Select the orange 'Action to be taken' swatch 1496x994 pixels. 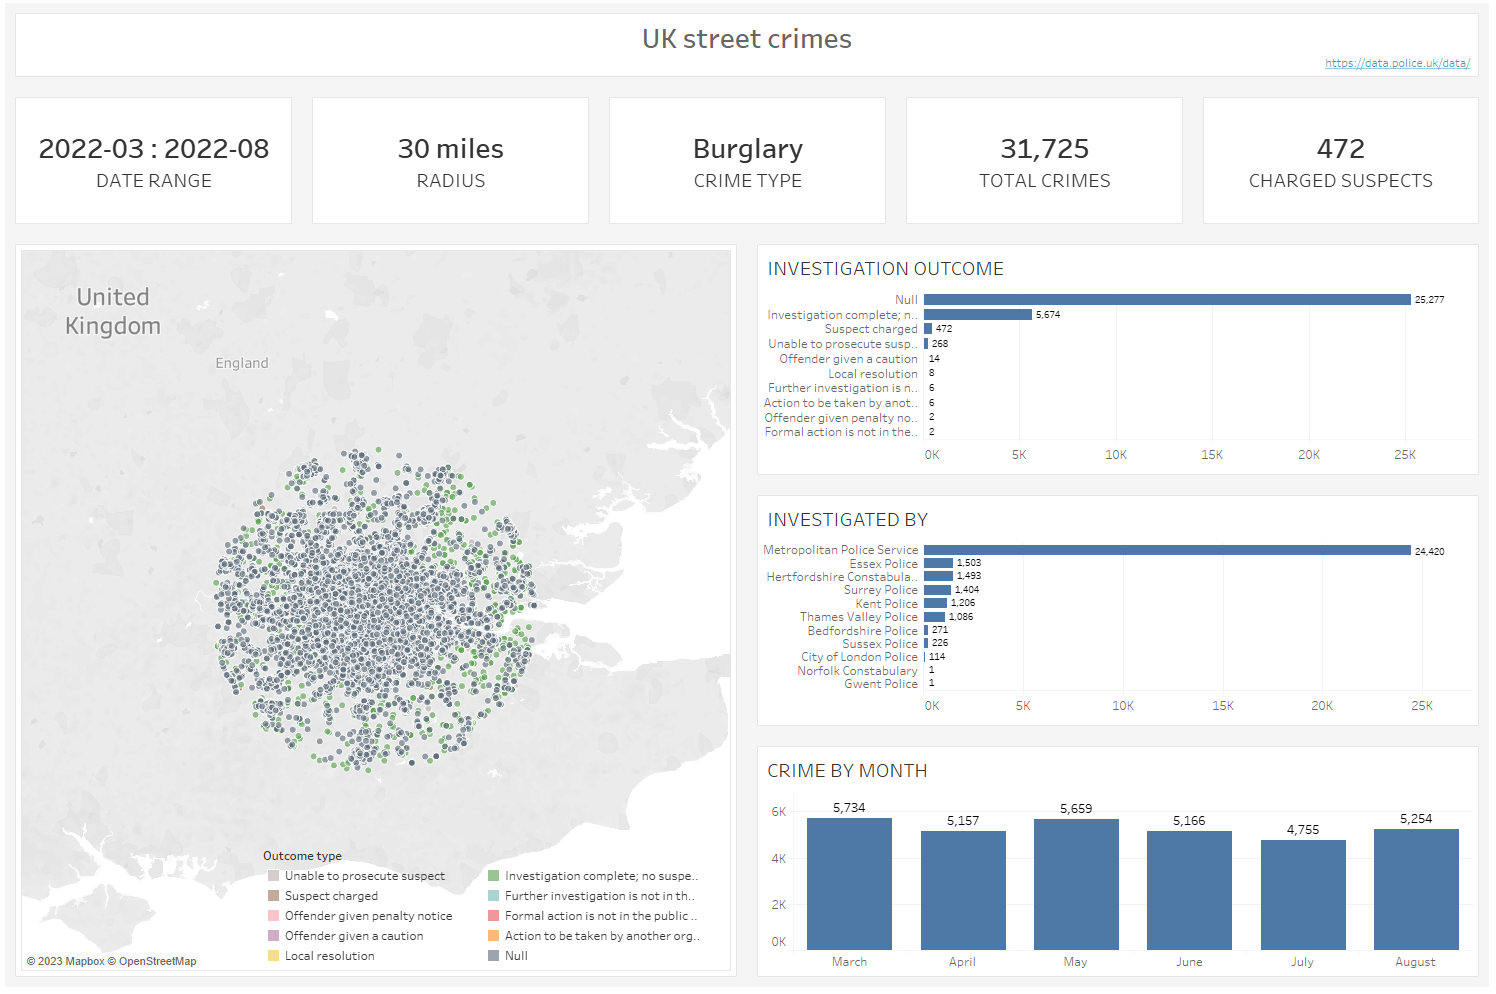pos(493,936)
